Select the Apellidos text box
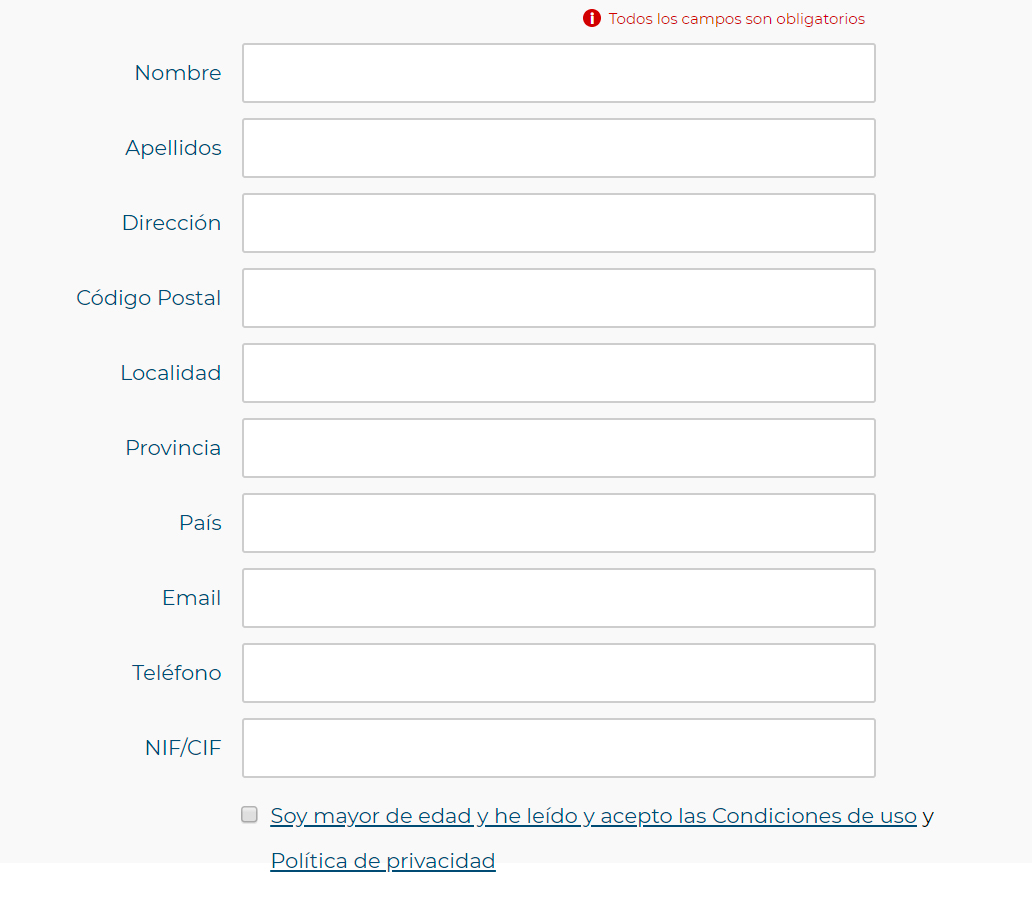1032x900 pixels. [x=559, y=148]
